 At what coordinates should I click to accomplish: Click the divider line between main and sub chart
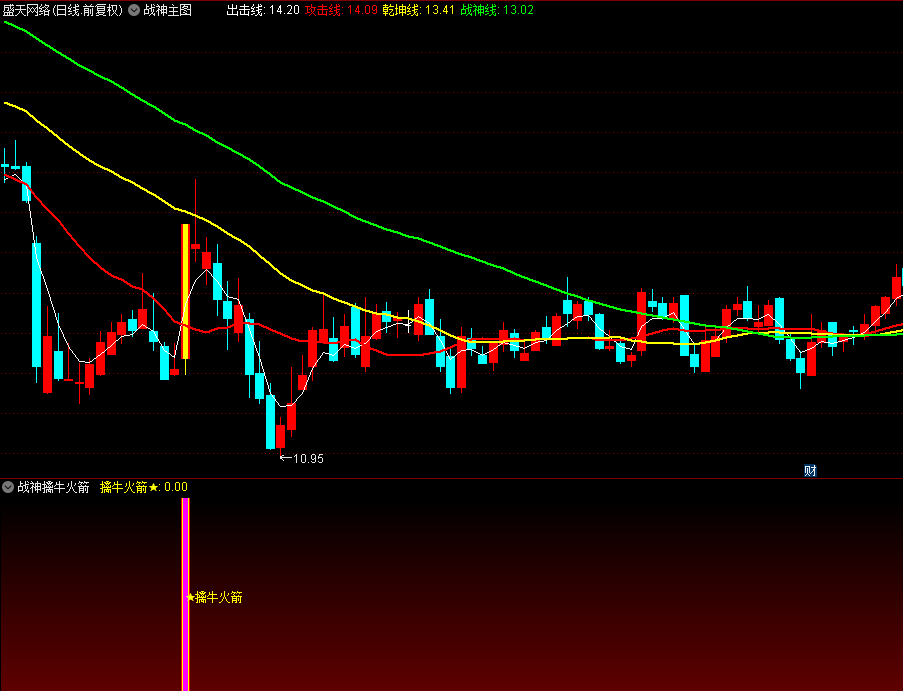tap(451, 478)
